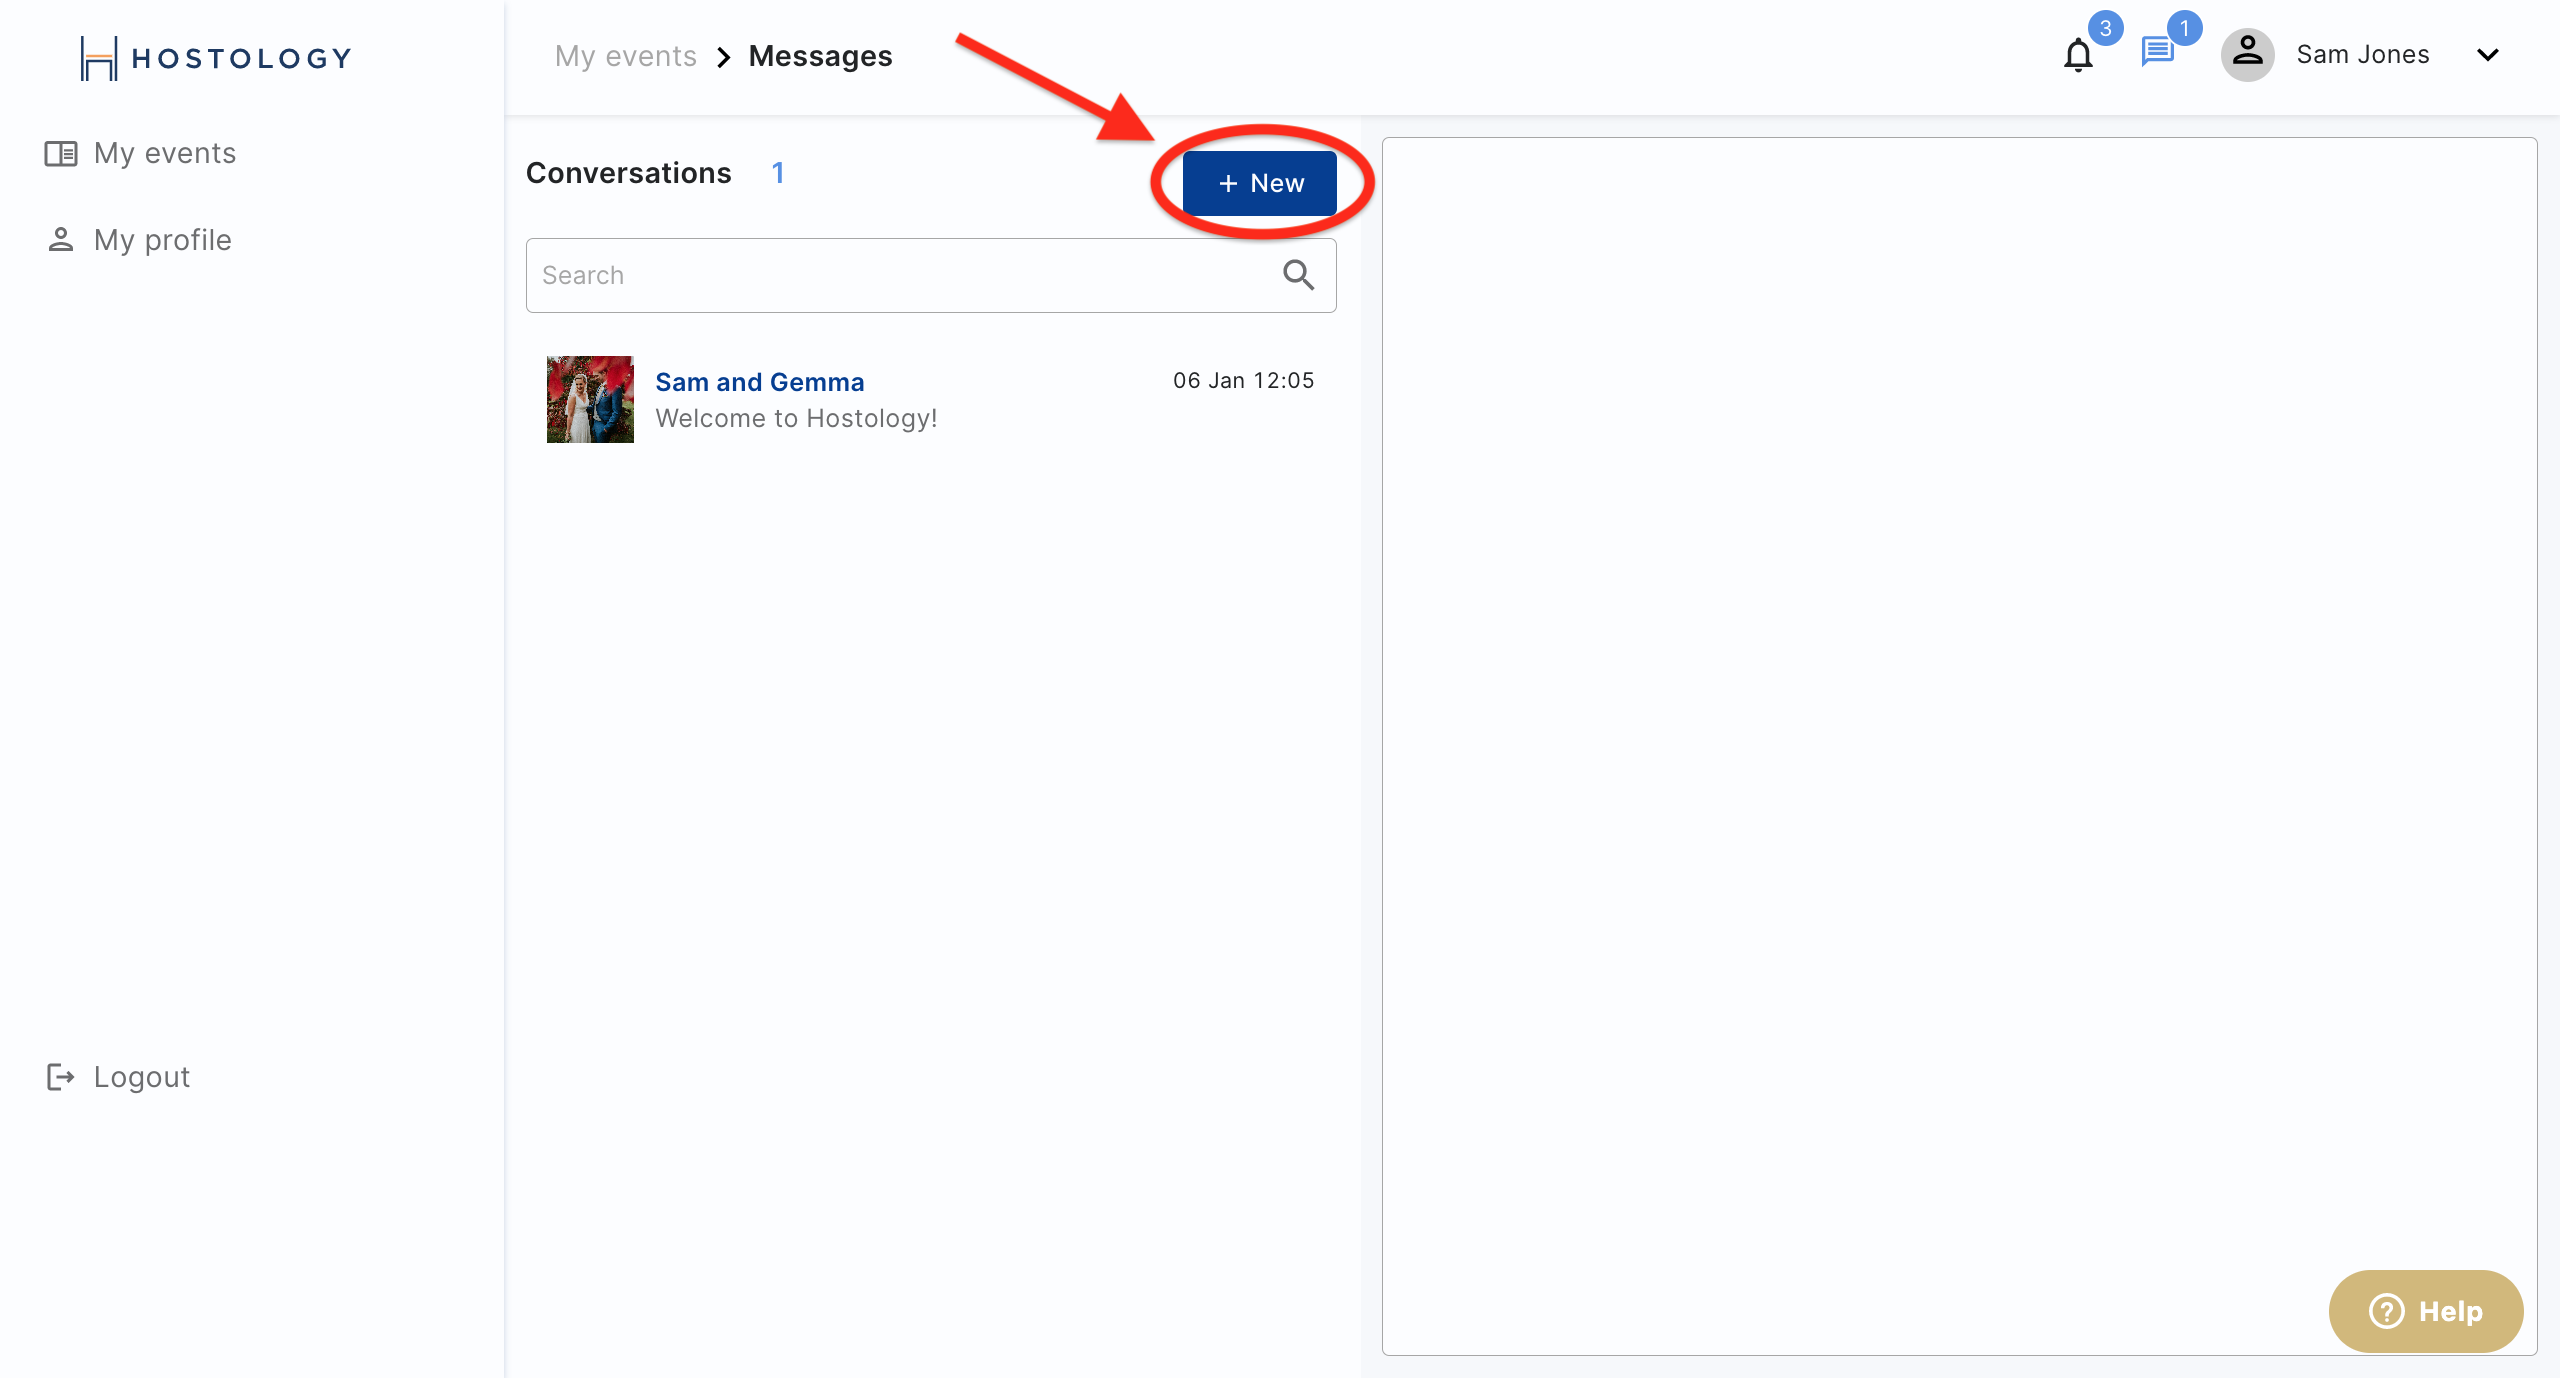Open the messages chat icon
Image resolution: width=2560 pixels, height=1378 pixels.
[x=2158, y=52]
